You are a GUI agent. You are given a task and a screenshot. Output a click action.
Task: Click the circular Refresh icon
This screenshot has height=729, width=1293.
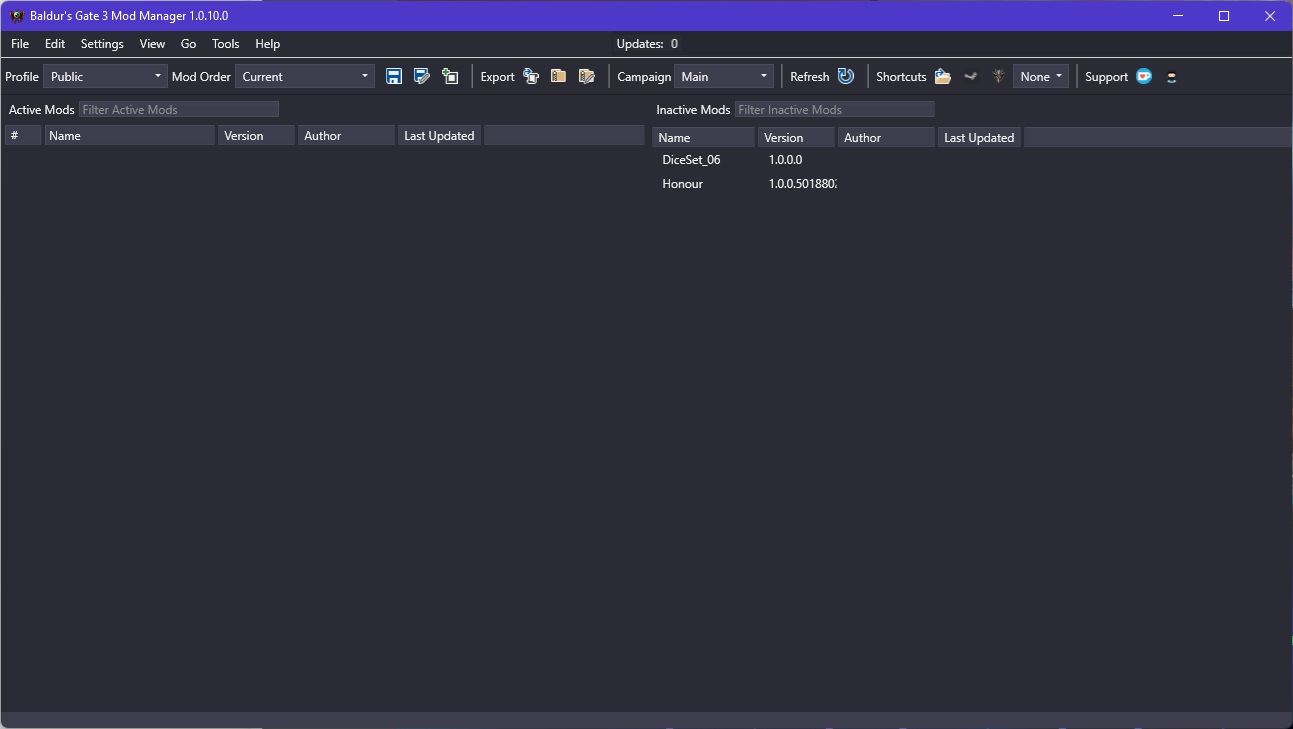(846, 76)
